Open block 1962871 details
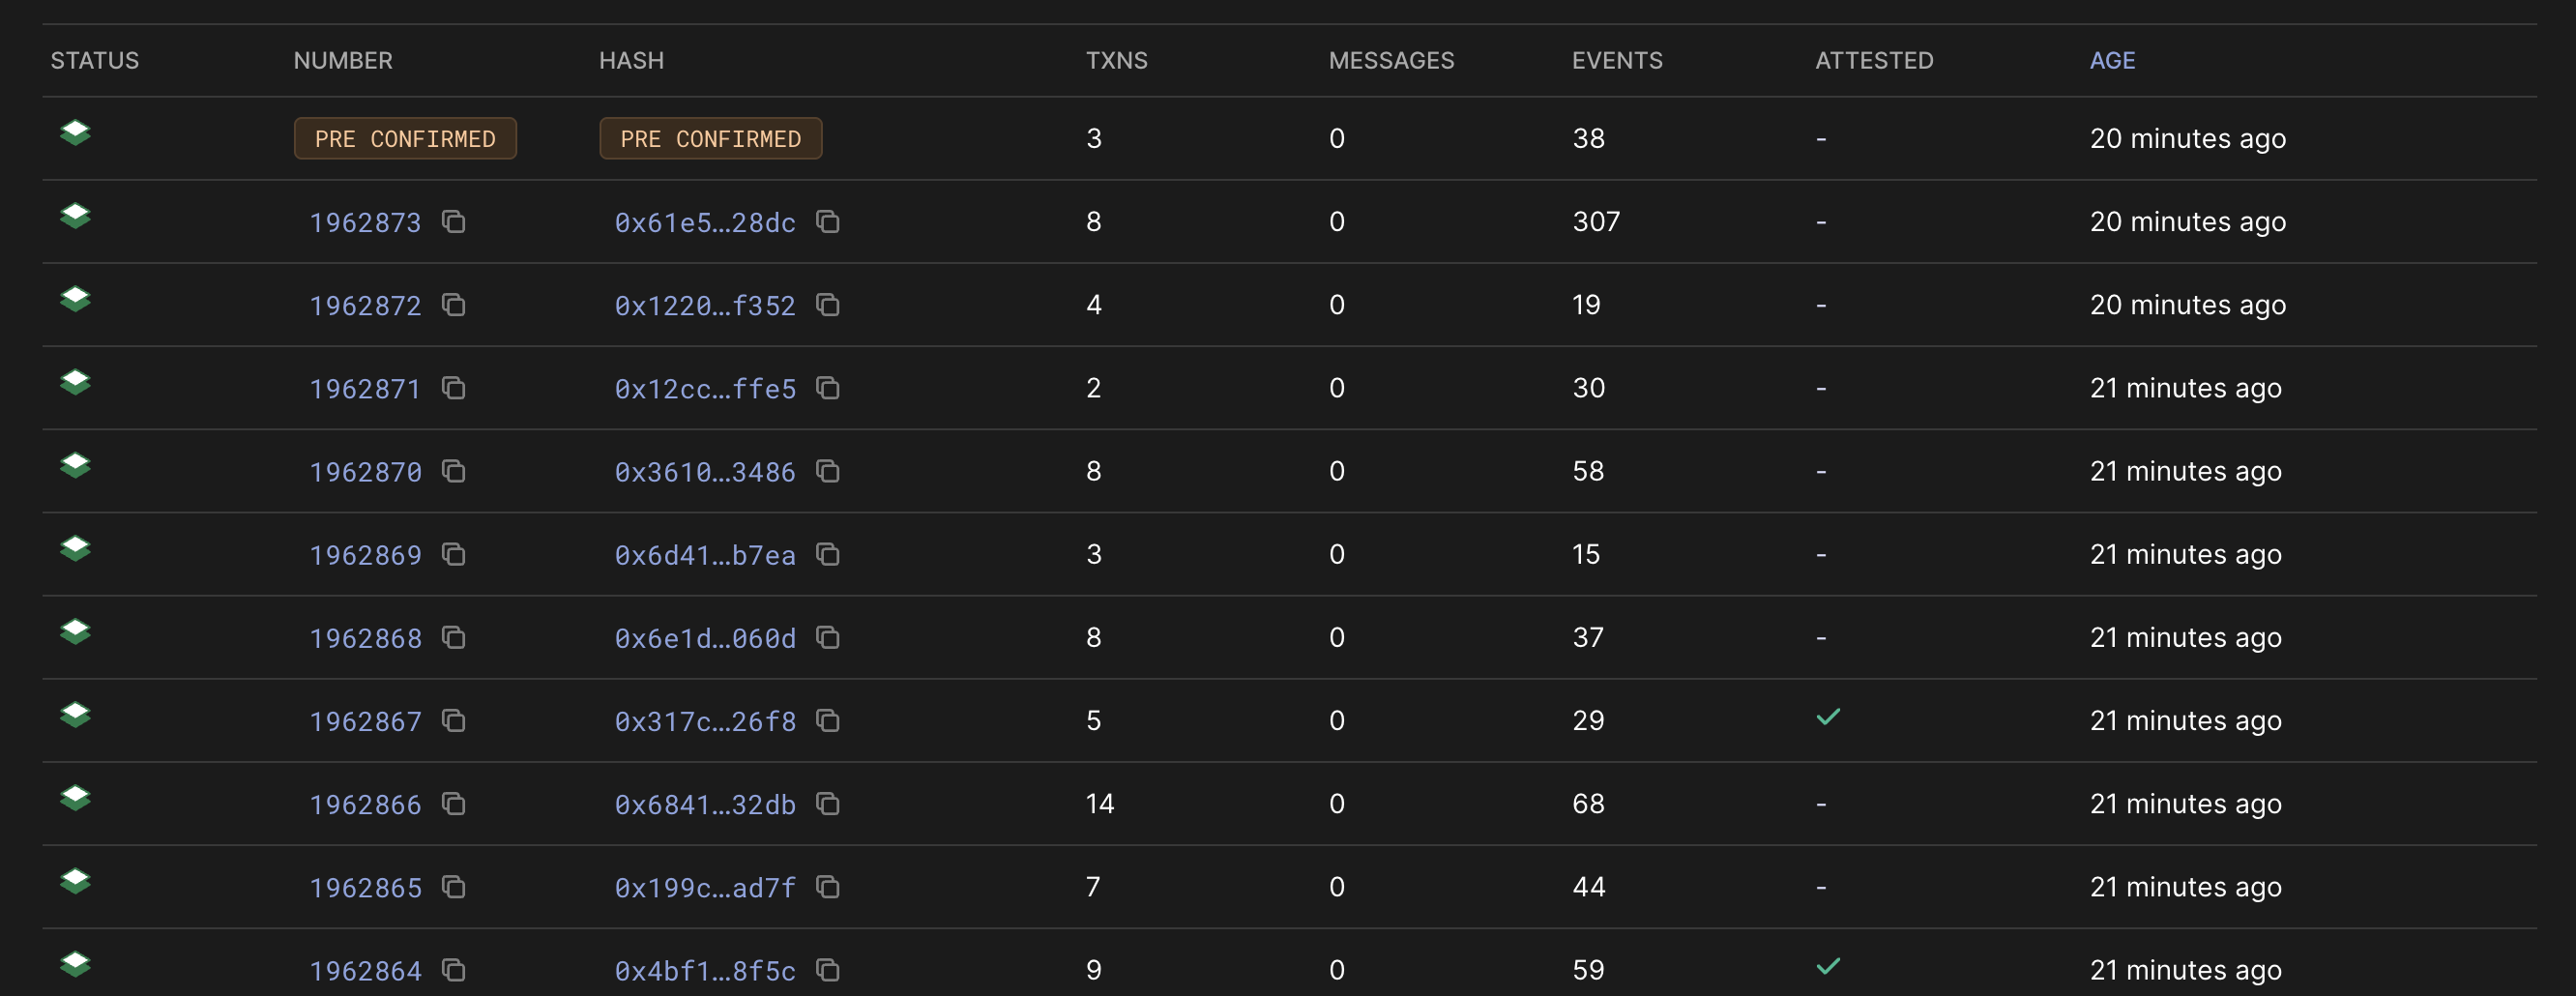Image resolution: width=2576 pixels, height=996 pixels. (x=365, y=388)
